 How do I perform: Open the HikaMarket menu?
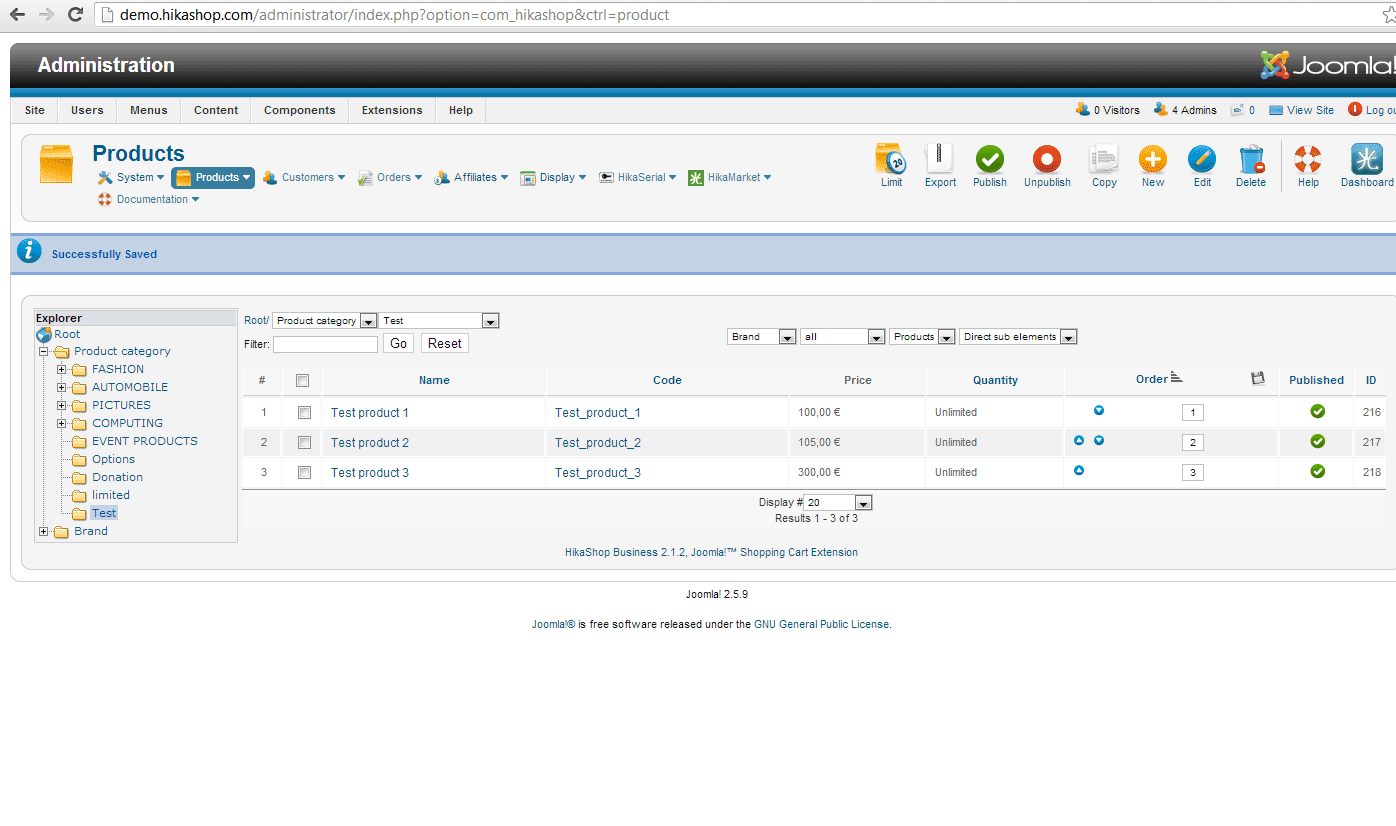pos(730,178)
